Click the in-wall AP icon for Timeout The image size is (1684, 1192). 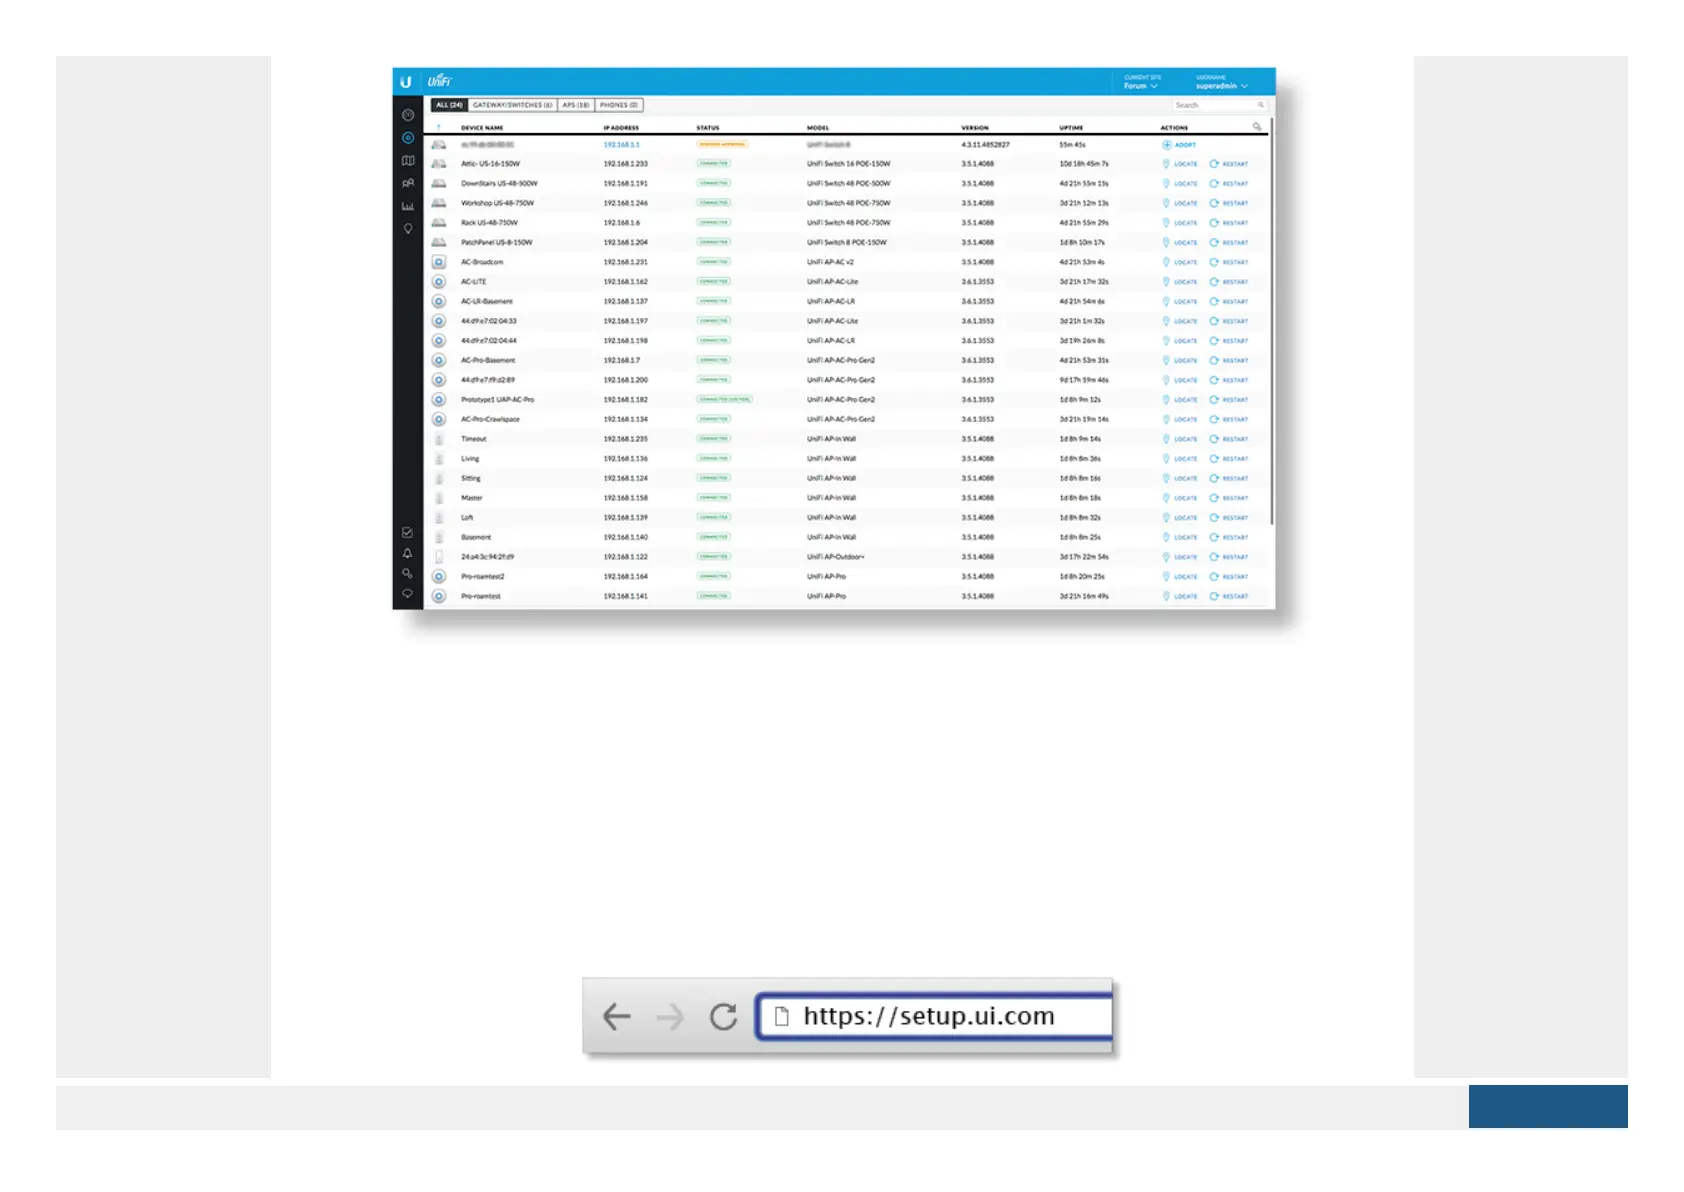[439, 439]
